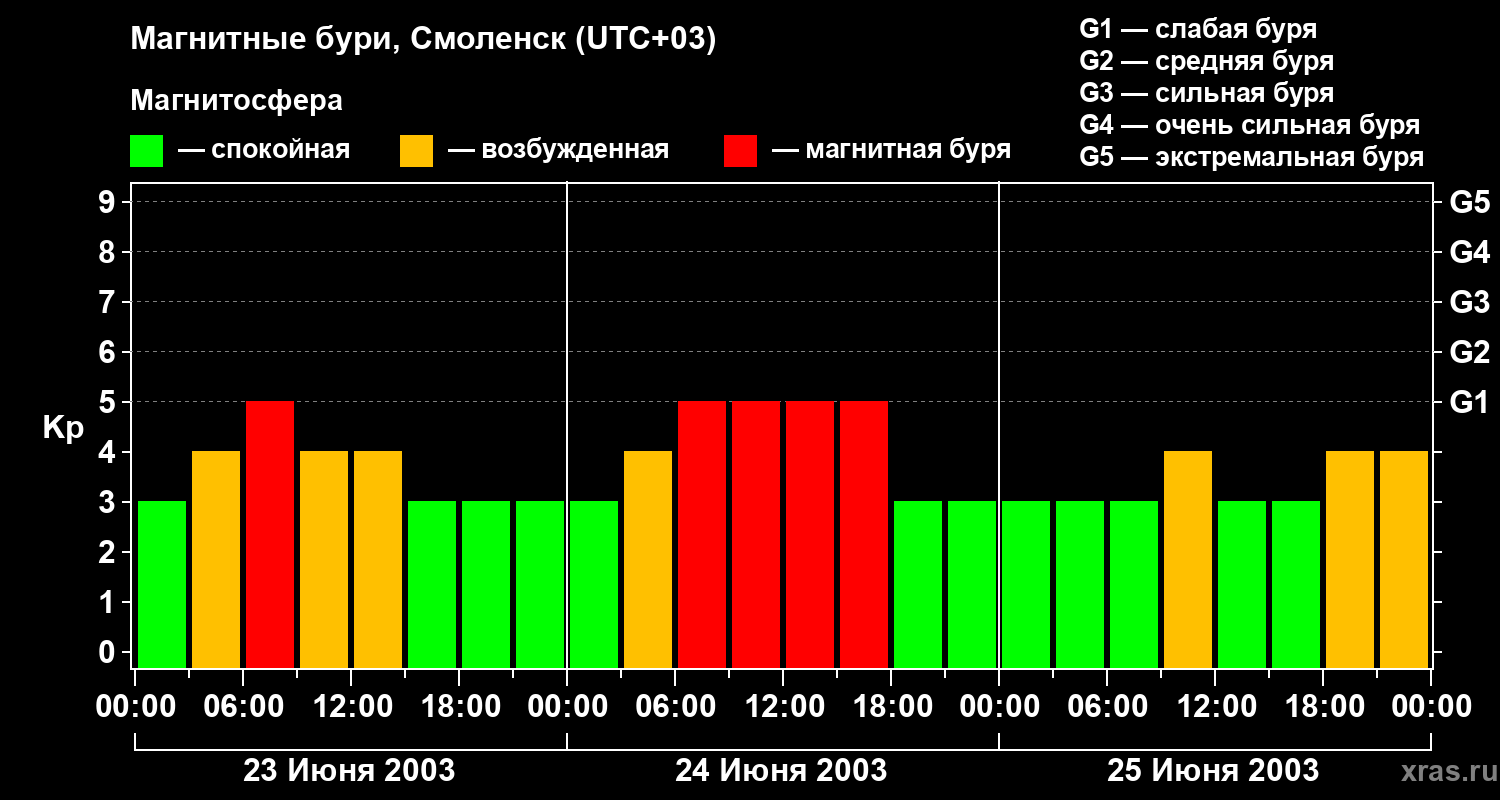Select the yellow bar 21:00–00:00 on 25 Июня
1500x800 pixels.
point(1404,559)
